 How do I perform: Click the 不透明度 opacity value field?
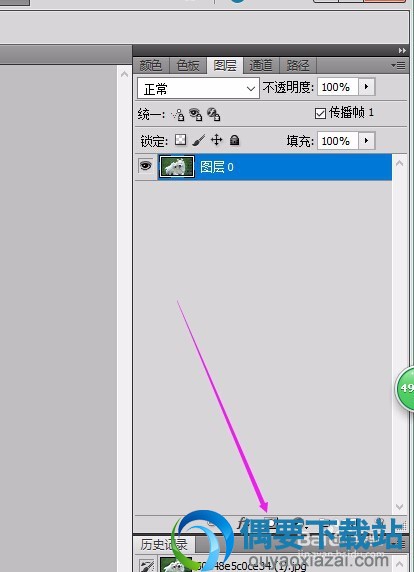pyautogui.click(x=338, y=87)
